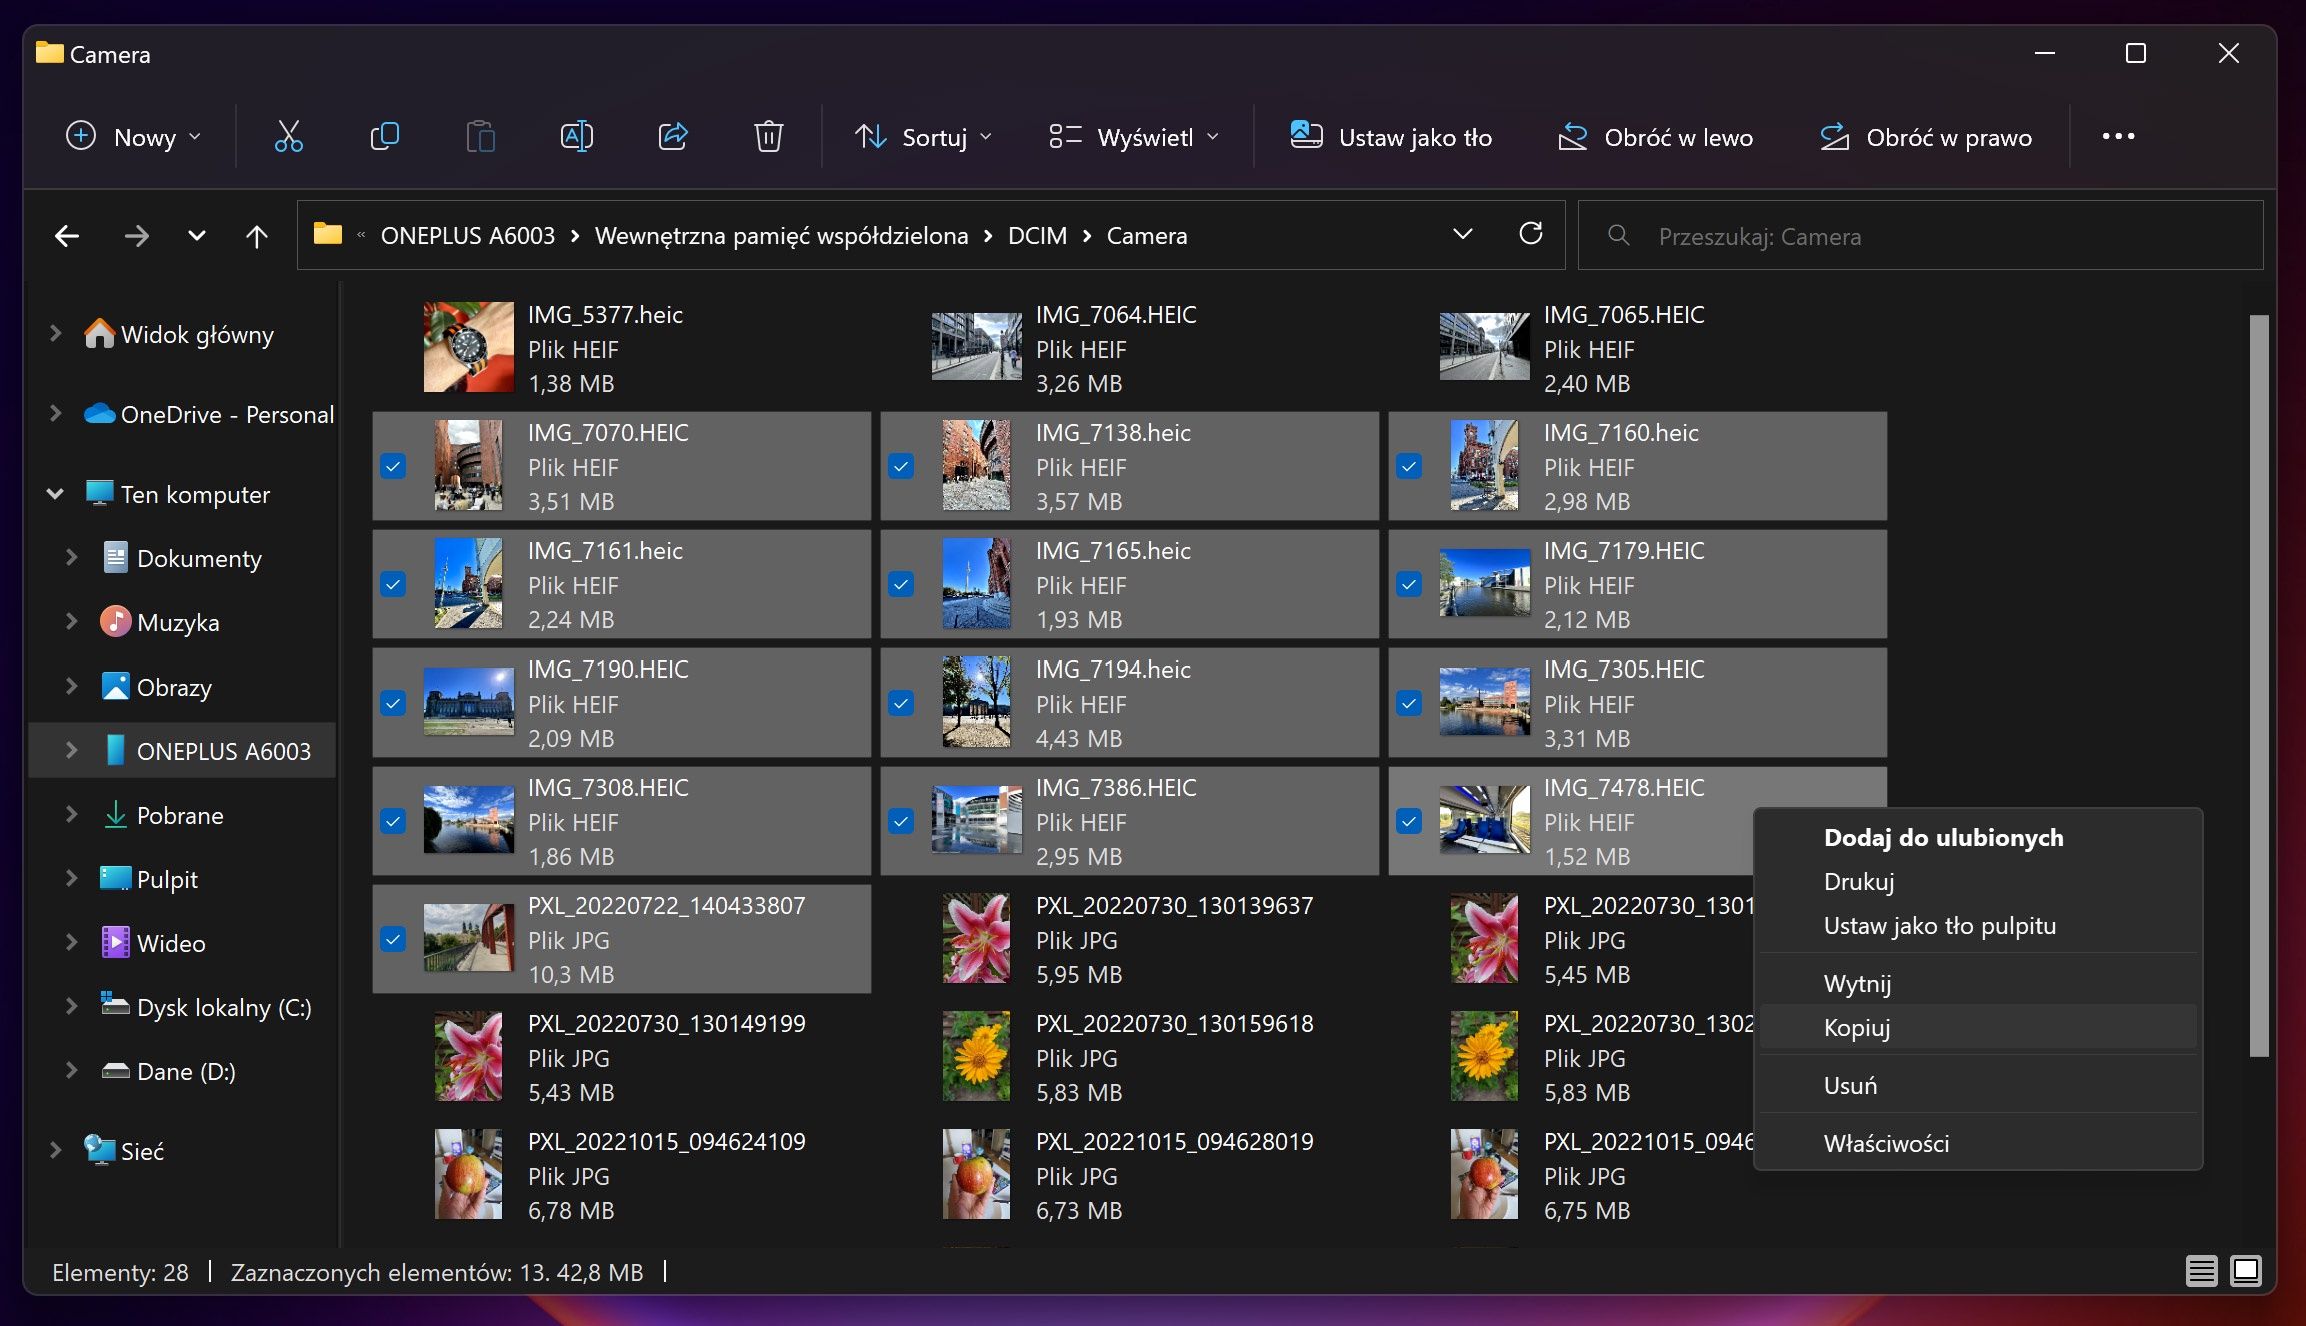Go forward with the right arrow

point(137,236)
